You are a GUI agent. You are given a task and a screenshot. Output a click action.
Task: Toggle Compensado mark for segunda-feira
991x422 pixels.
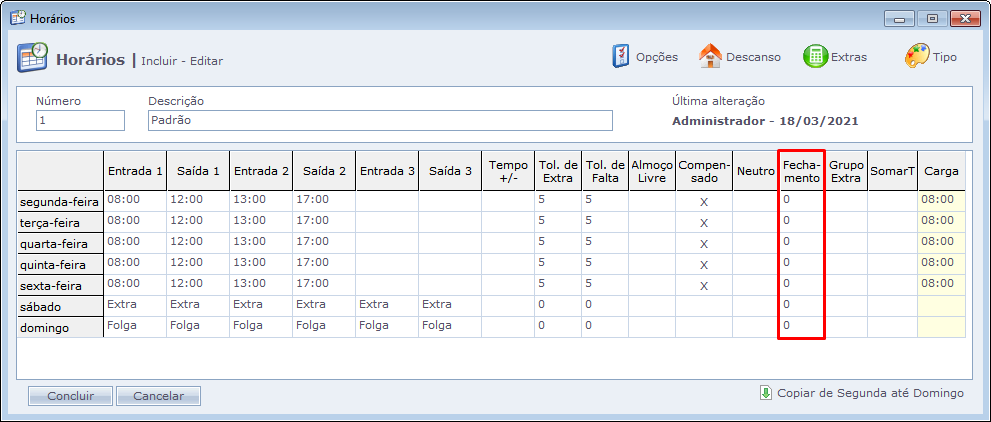(x=704, y=201)
